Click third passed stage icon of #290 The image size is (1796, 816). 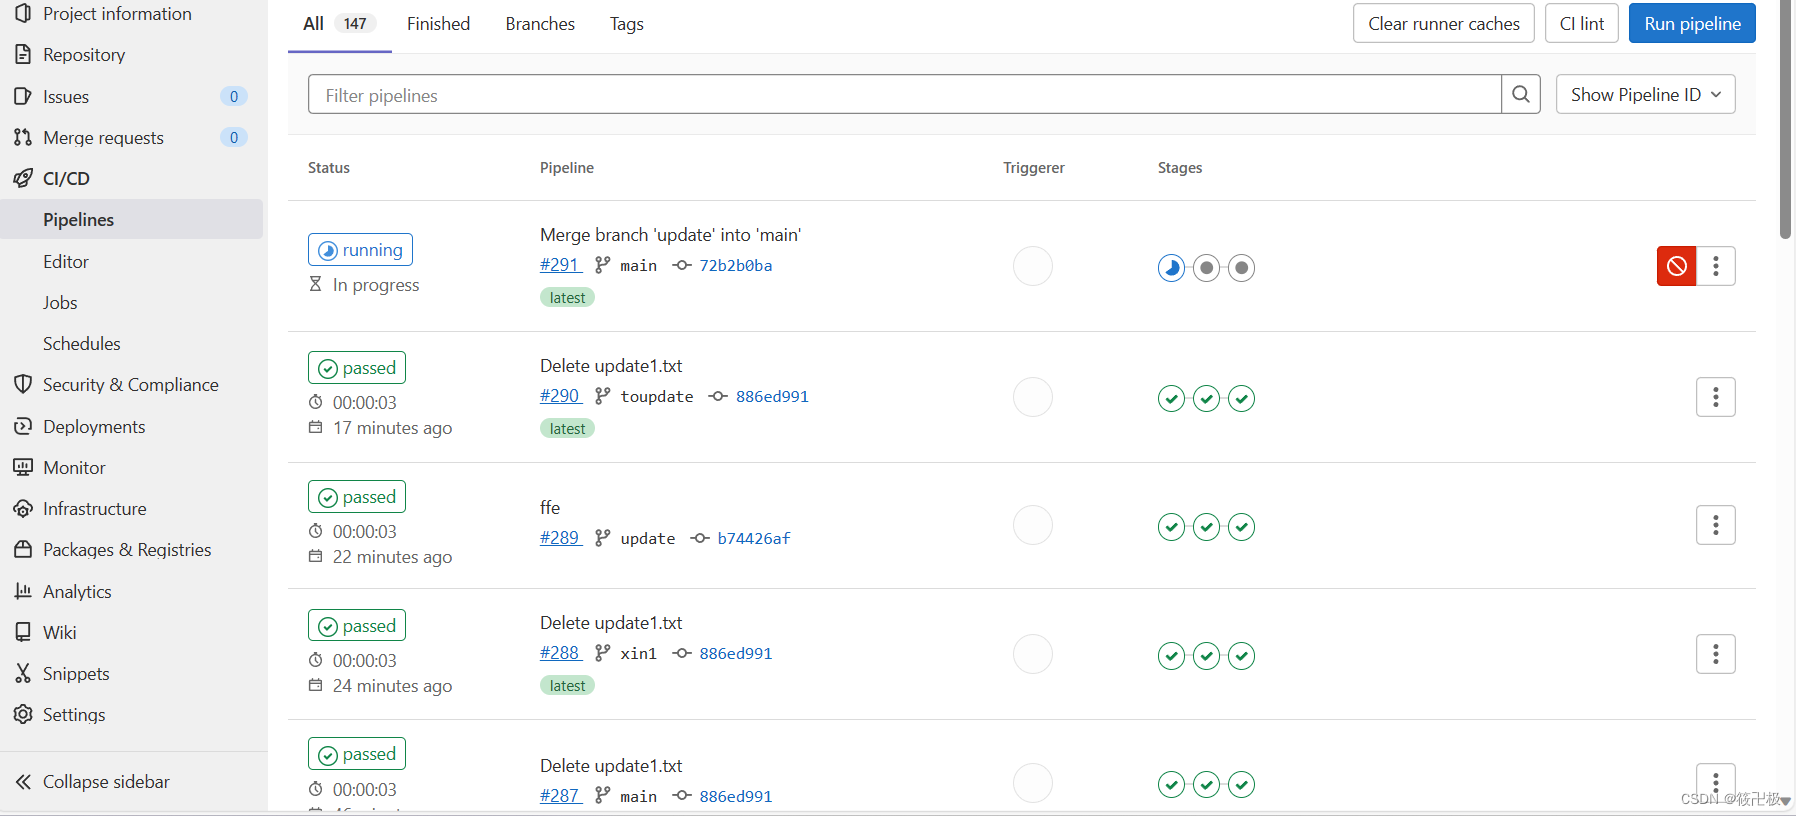tap(1242, 399)
